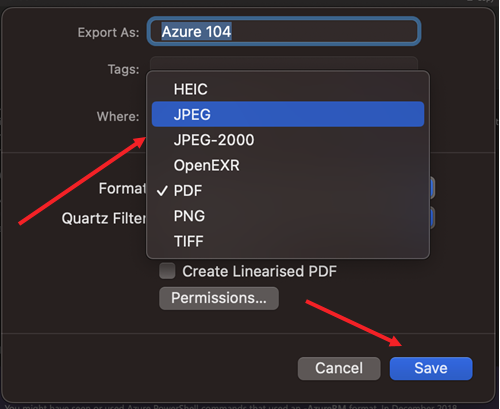Click the Where label
Image resolution: width=500 pixels, height=409 pixels.
(118, 117)
